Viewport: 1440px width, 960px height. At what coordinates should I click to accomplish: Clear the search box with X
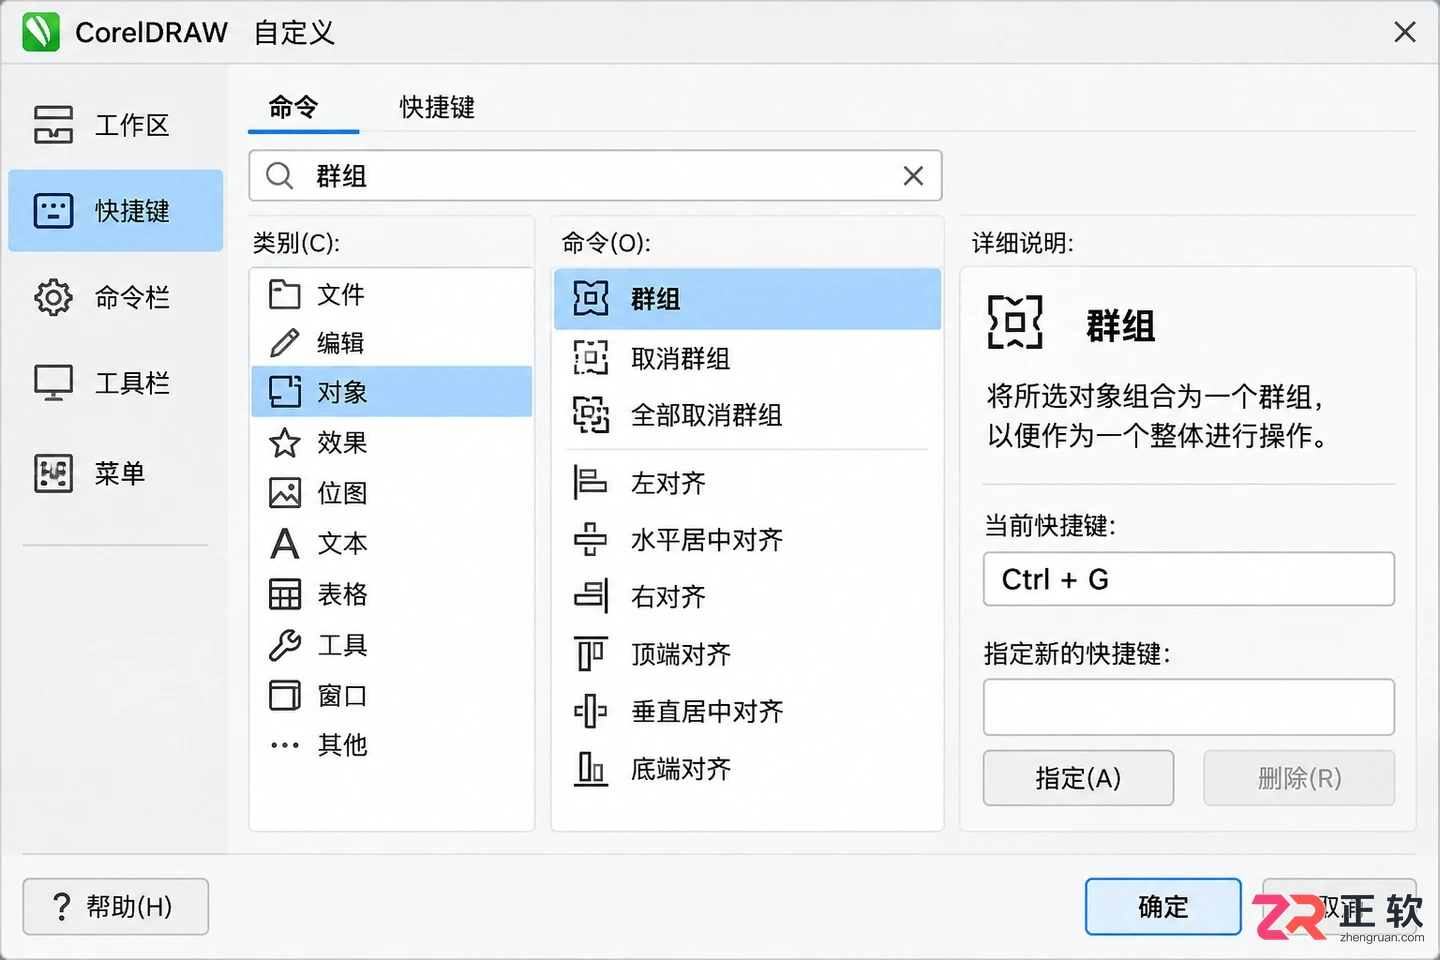click(913, 176)
